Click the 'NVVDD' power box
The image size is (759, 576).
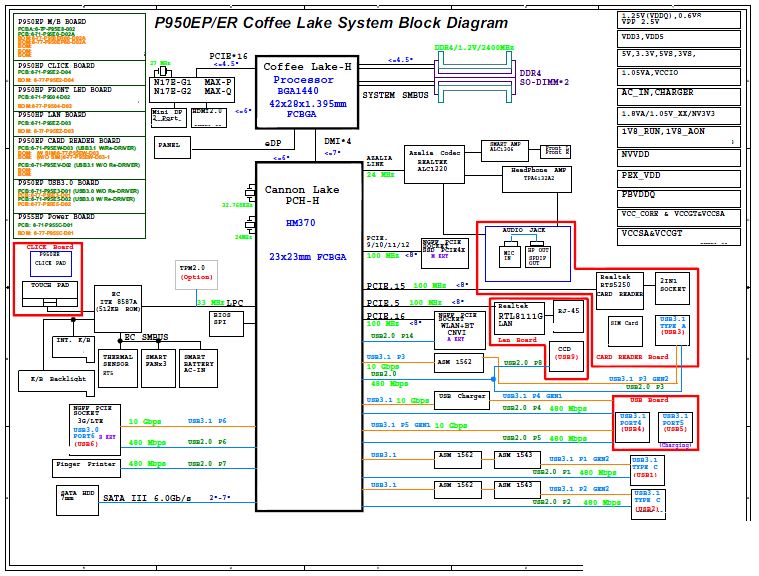click(679, 158)
